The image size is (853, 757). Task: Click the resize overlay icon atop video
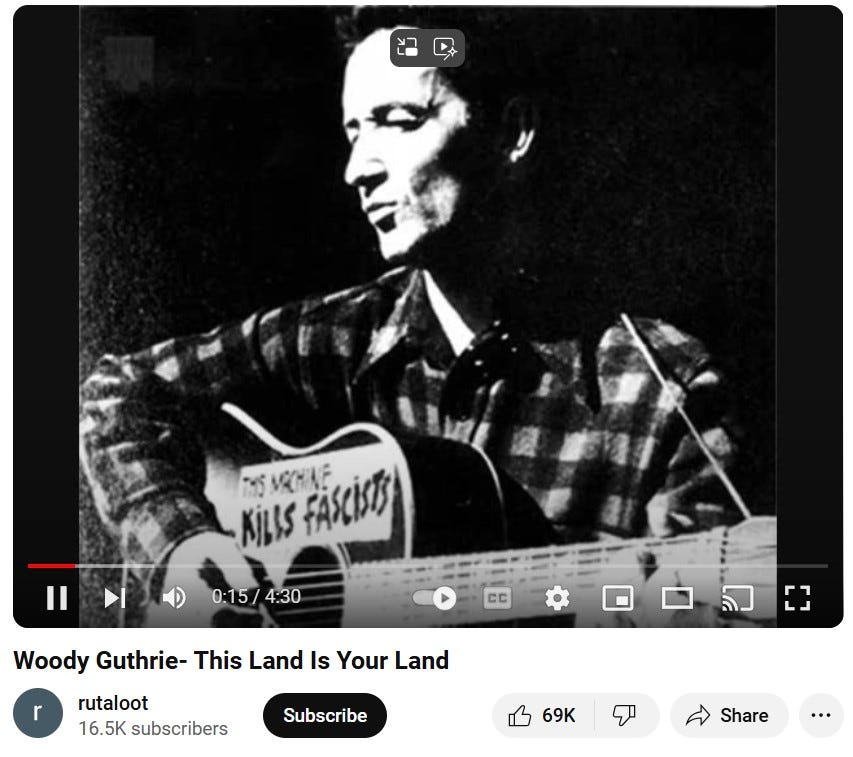pos(407,47)
